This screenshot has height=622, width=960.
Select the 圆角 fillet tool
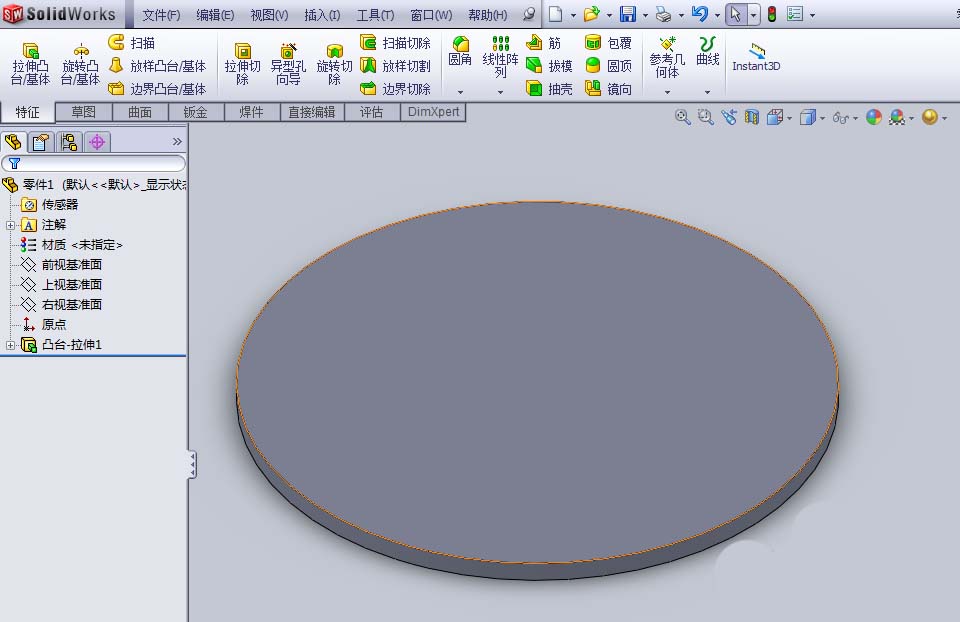pos(460,51)
